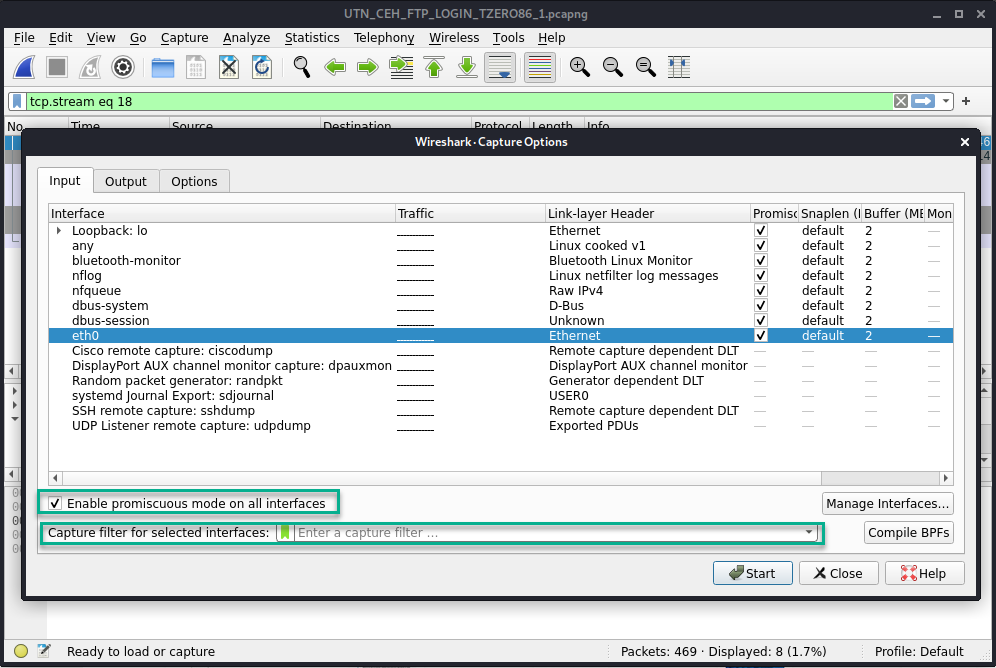Save this capture file from the toolbar

196,67
